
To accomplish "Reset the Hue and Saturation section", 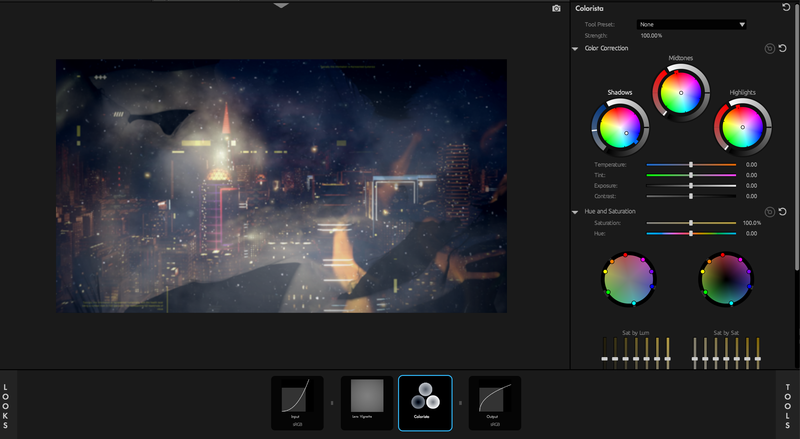I will point(782,212).
